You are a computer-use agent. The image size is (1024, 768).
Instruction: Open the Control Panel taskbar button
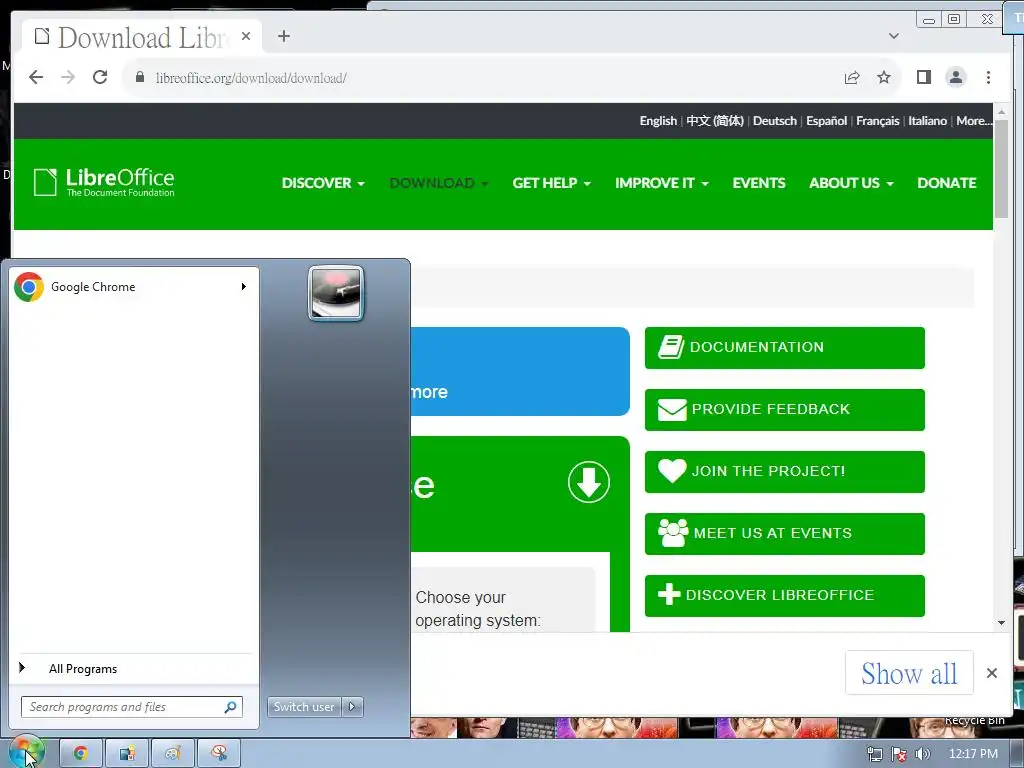tap(127, 753)
